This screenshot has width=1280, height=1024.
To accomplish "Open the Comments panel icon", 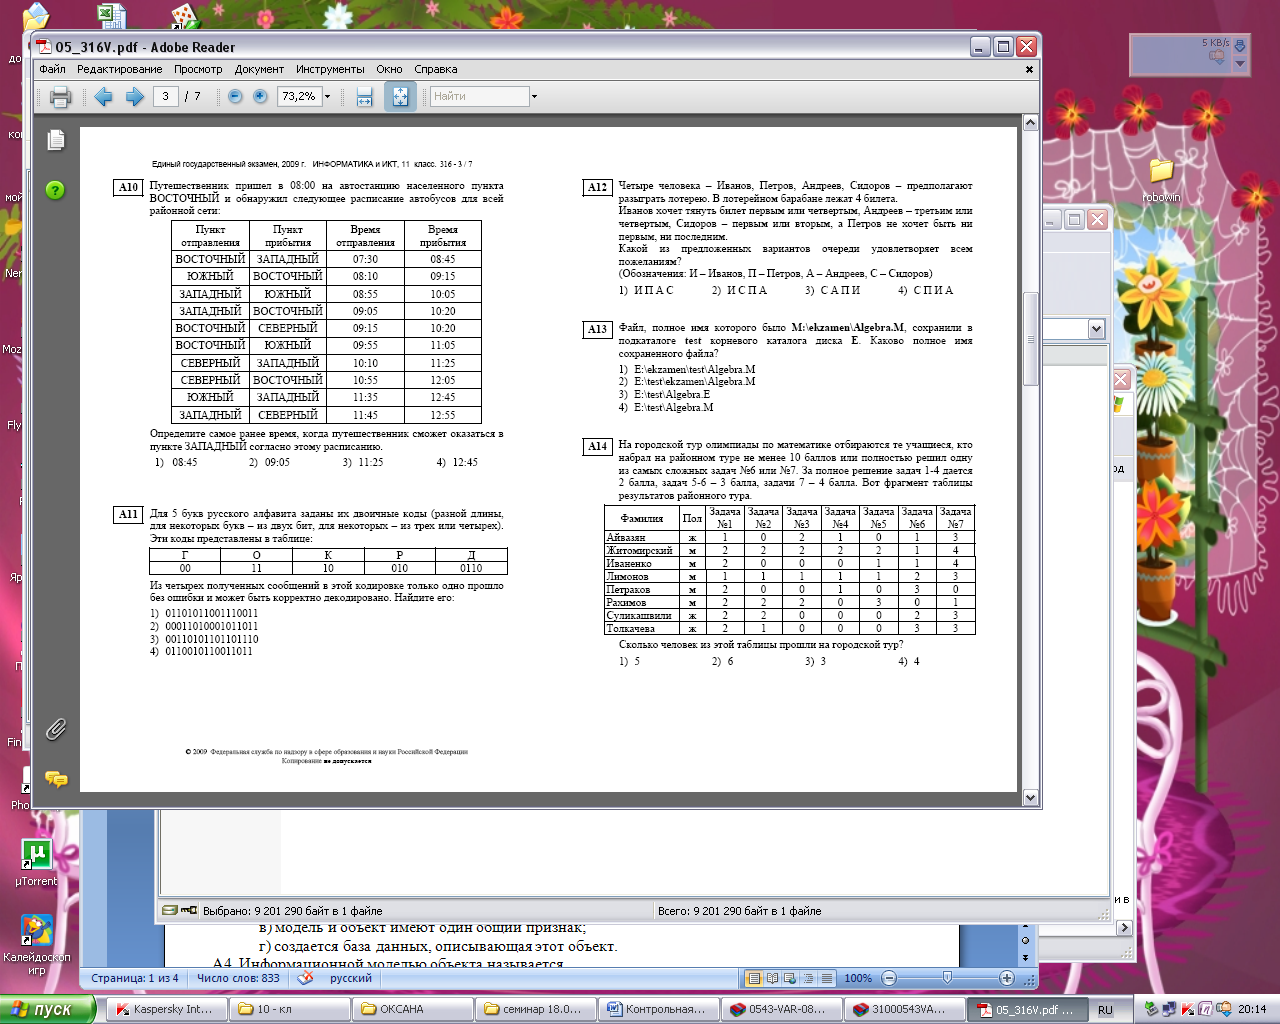I will click(56, 779).
